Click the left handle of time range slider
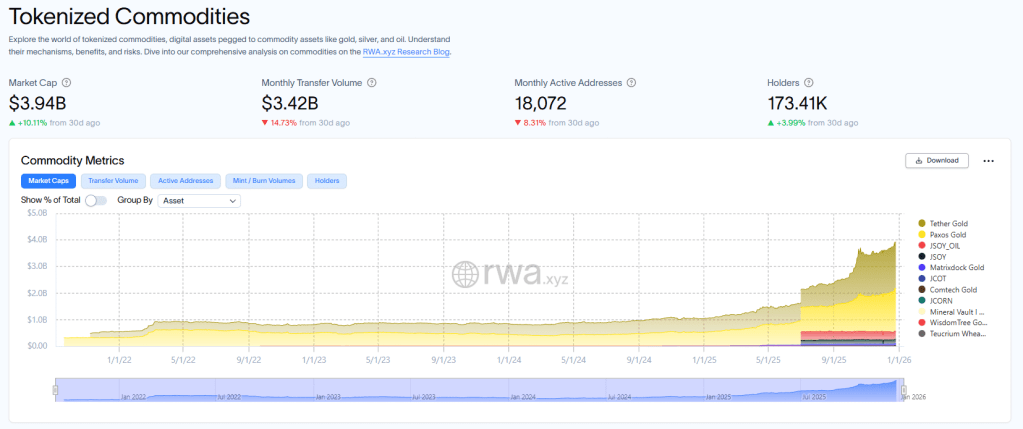Viewport: 1023px width, 429px height. click(56, 391)
